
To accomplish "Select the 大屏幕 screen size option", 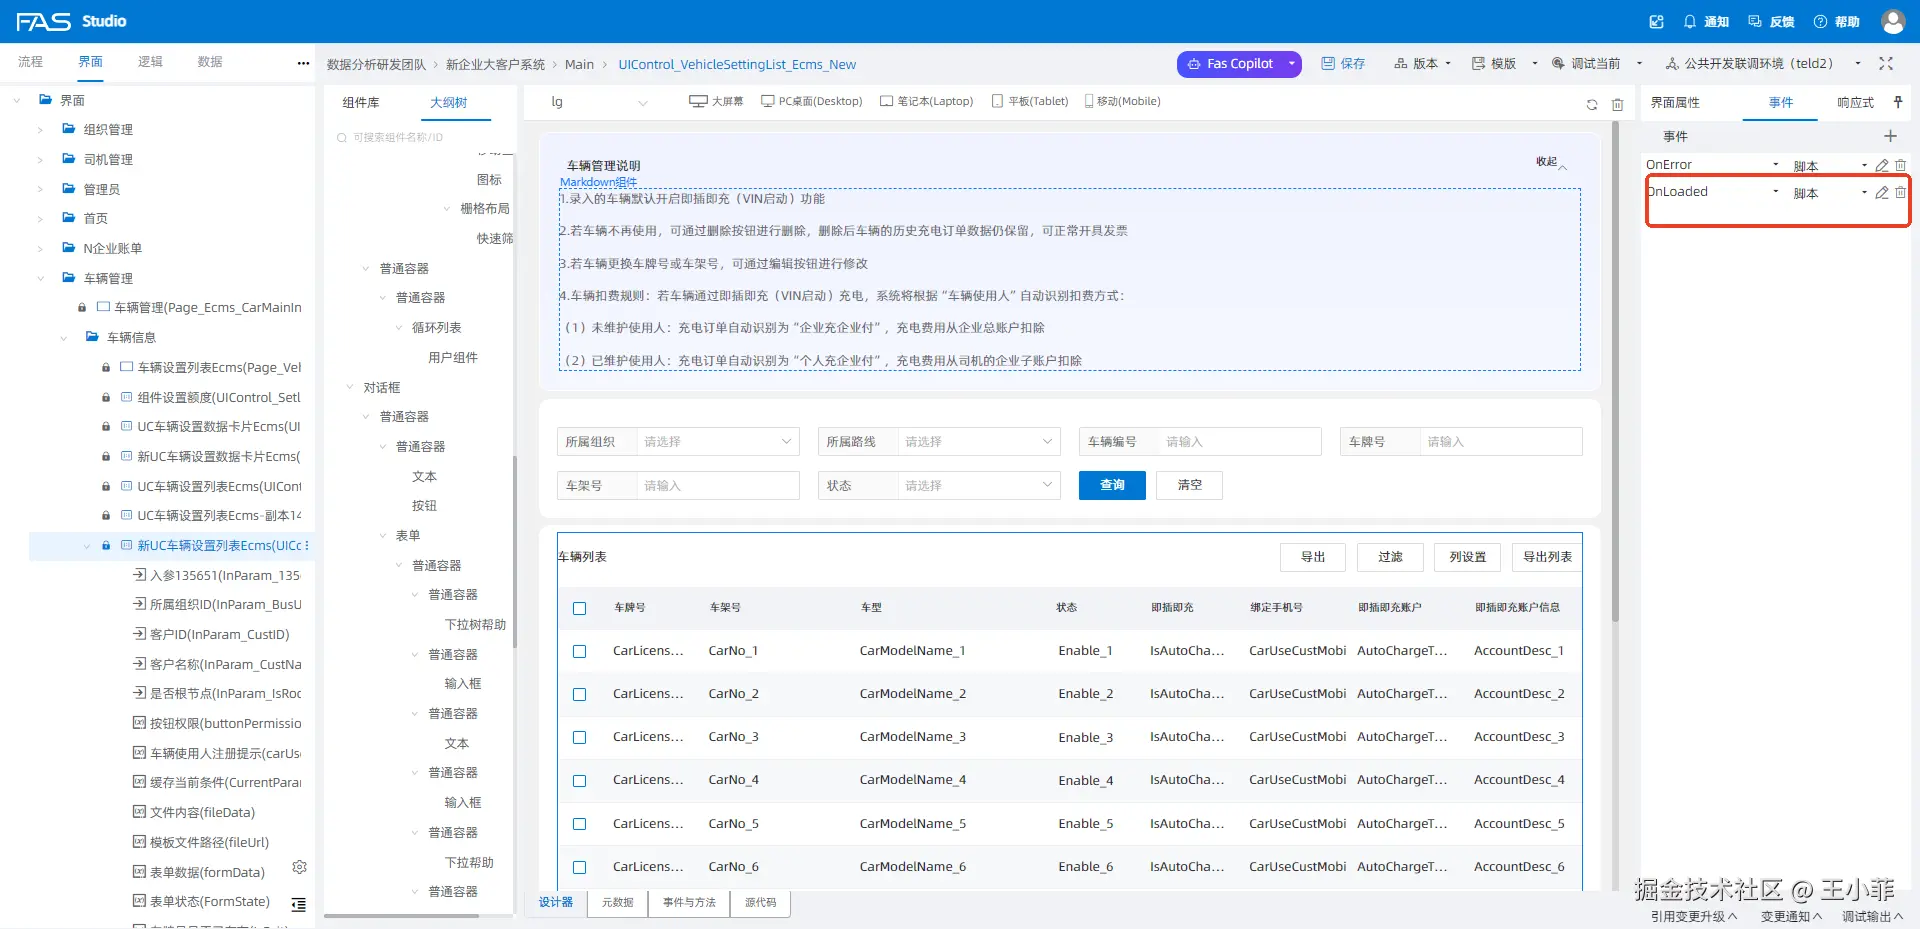I will click(716, 101).
